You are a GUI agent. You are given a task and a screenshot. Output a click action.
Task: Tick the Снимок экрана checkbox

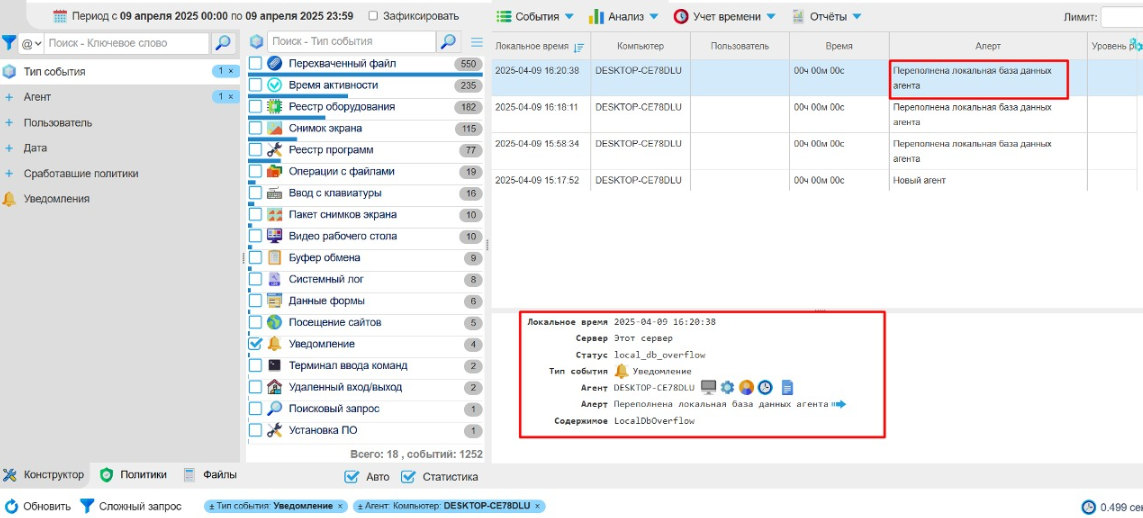(x=256, y=128)
